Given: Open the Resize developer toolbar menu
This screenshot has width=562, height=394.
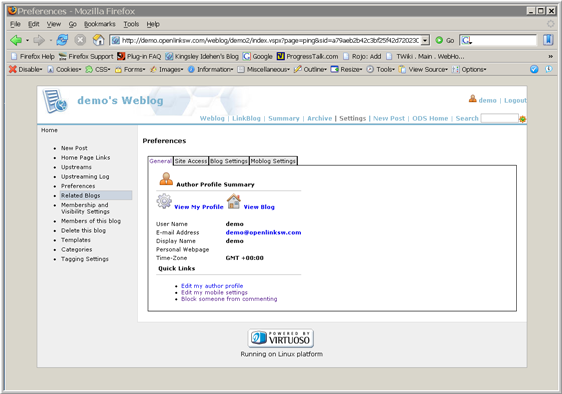Looking at the screenshot, I should [346, 69].
